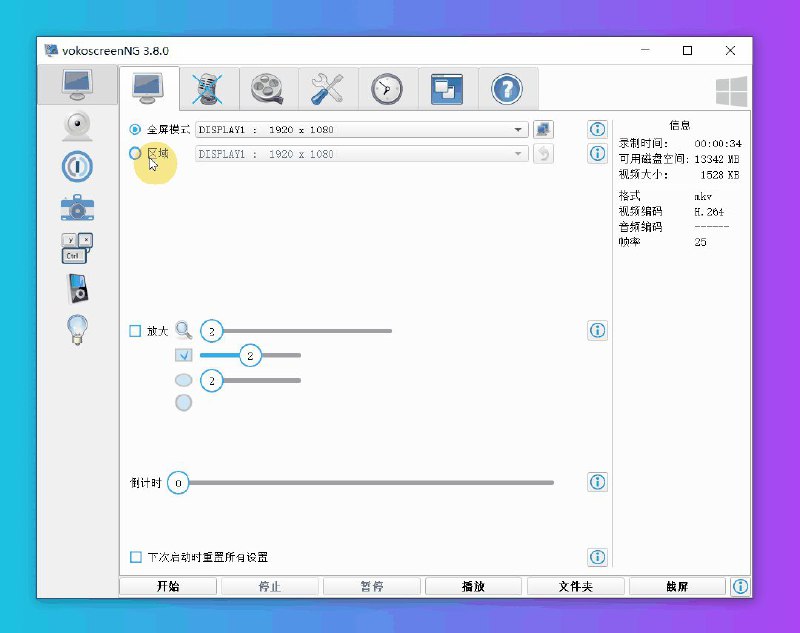This screenshot has height=633, width=800.
Task: Click the power-style shutdown icon in sidebar
Action: (77, 166)
